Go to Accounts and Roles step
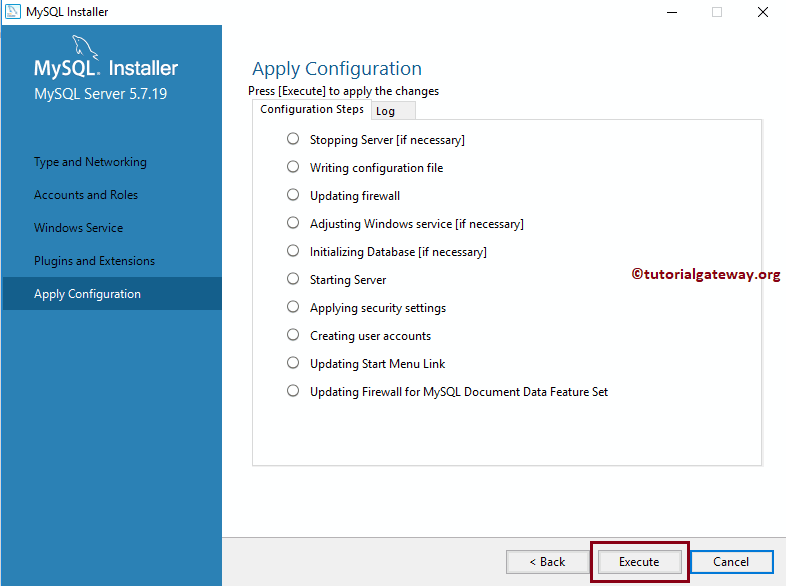The image size is (786, 586). [x=86, y=195]
